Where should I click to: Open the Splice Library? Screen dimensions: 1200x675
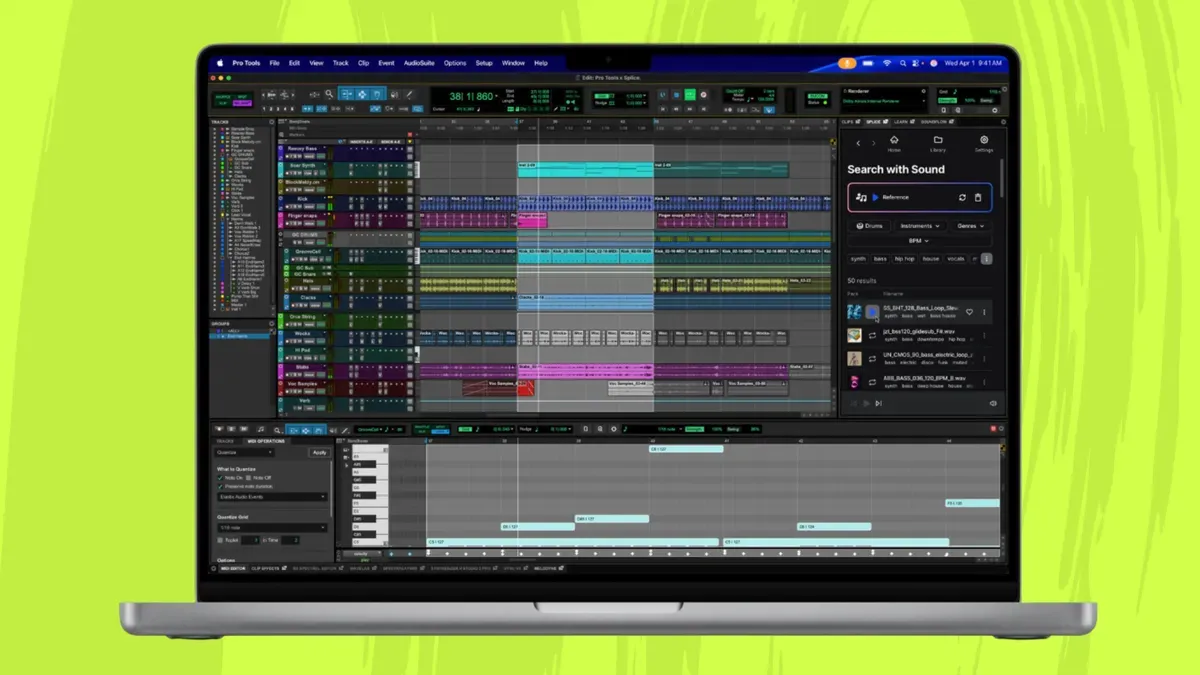click(x=938, y=143)
